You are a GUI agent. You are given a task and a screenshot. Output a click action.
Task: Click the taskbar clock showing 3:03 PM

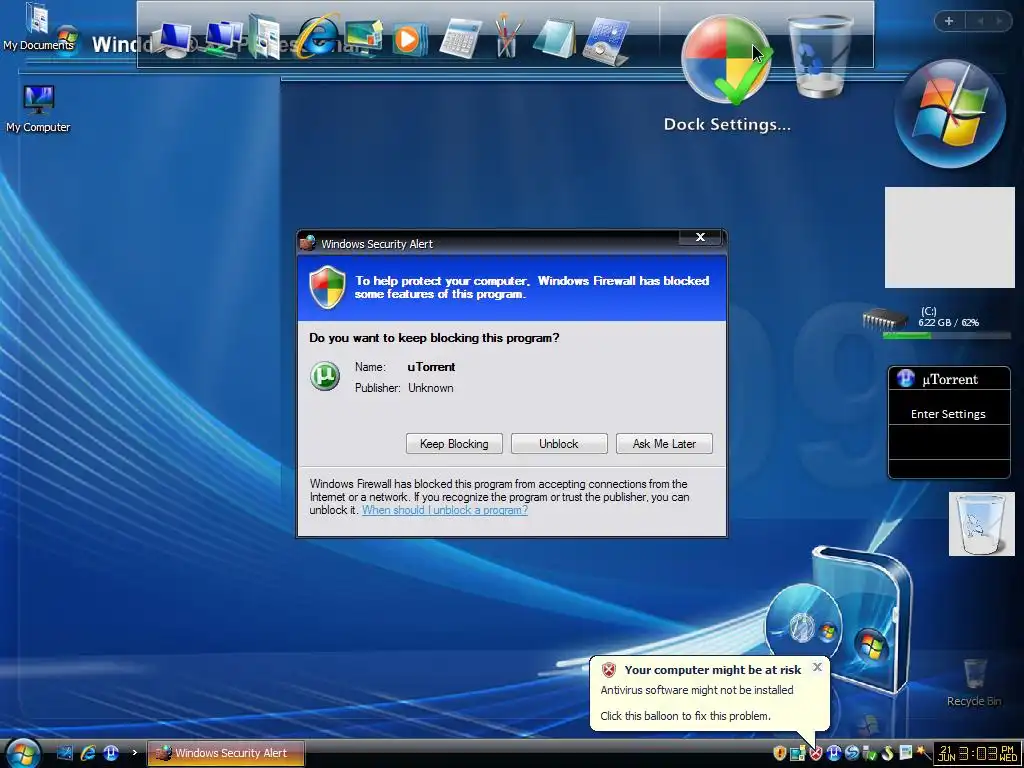click(x=978, y=754)
